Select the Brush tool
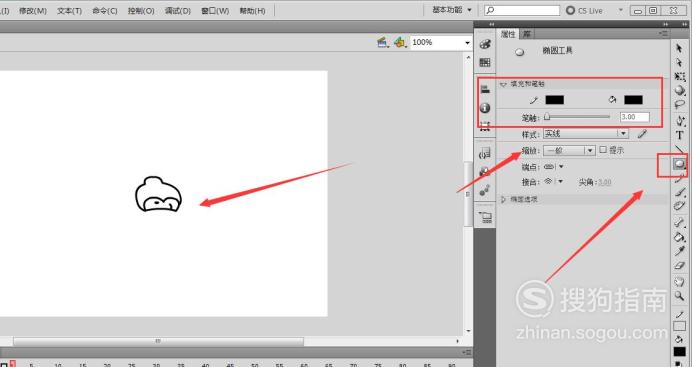The width and height of the screenshot is (692, 367). coord(680,192)
